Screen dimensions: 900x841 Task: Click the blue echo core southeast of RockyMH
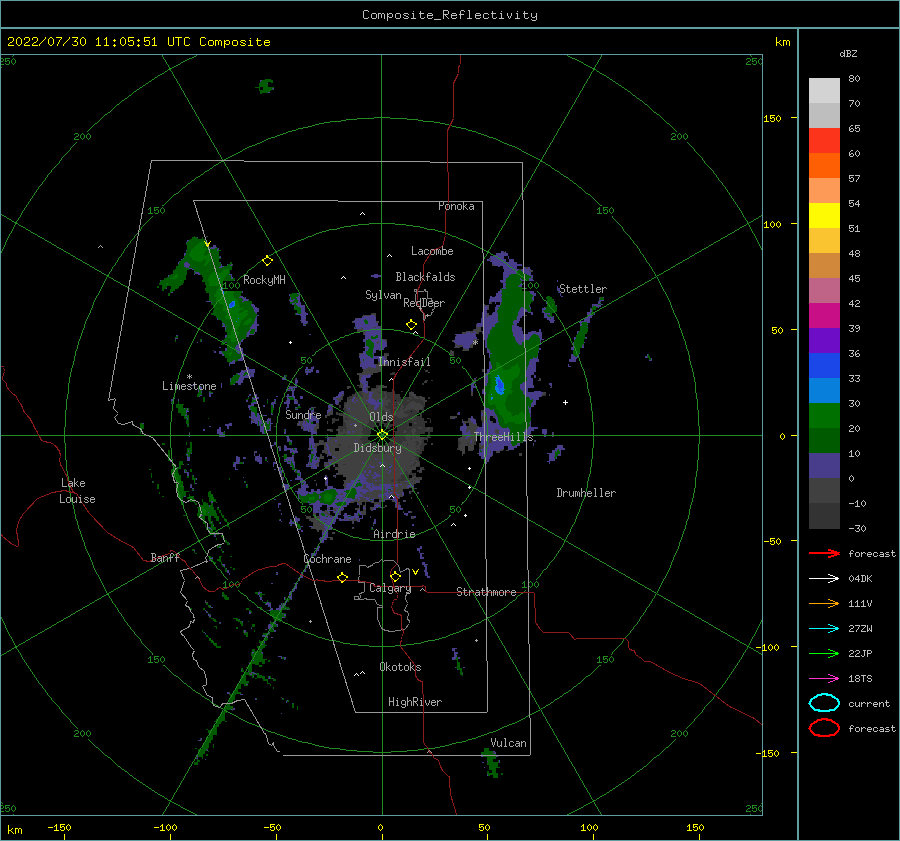tap(232, 304)
